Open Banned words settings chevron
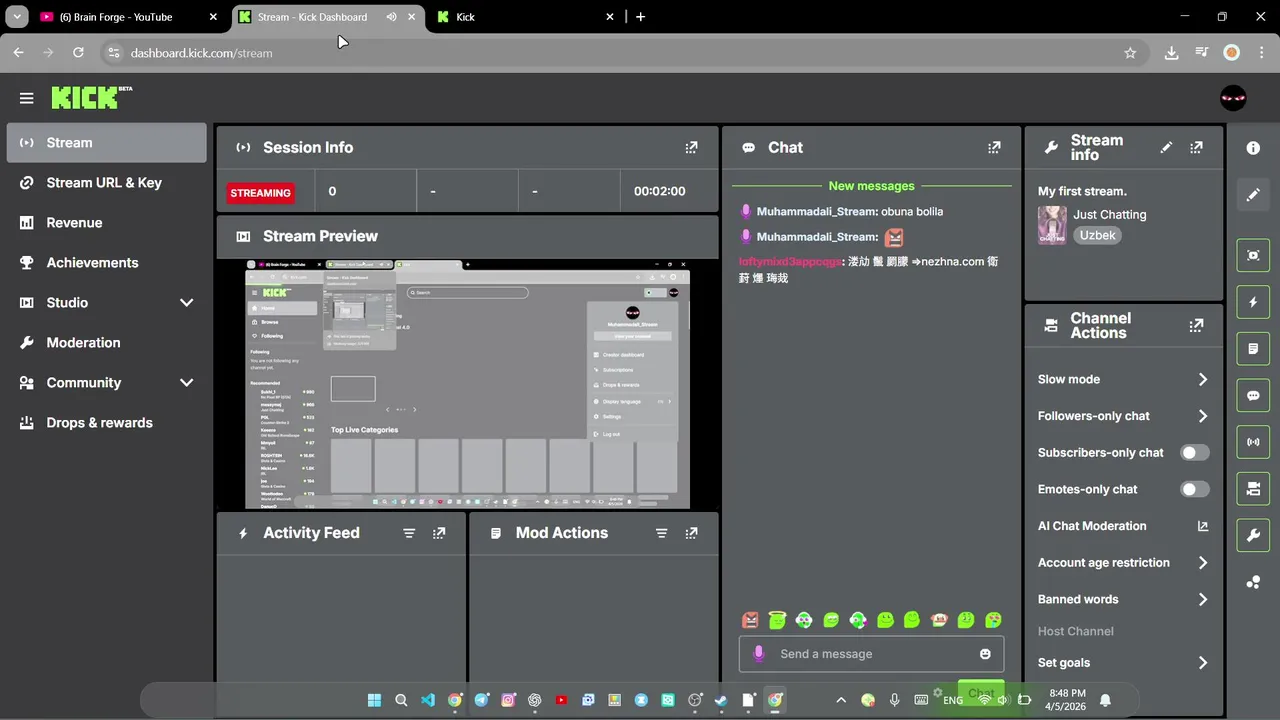This screenshot has height=720, width=1280. coord(1202,600)
